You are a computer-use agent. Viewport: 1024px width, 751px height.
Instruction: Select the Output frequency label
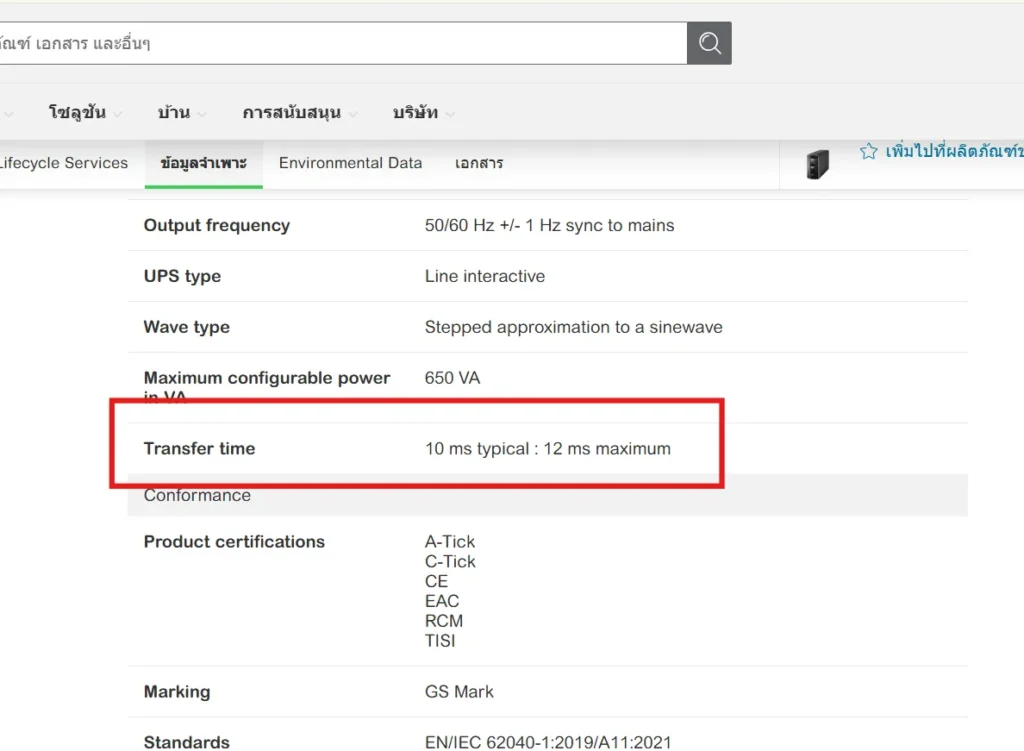tap(217, 225)
